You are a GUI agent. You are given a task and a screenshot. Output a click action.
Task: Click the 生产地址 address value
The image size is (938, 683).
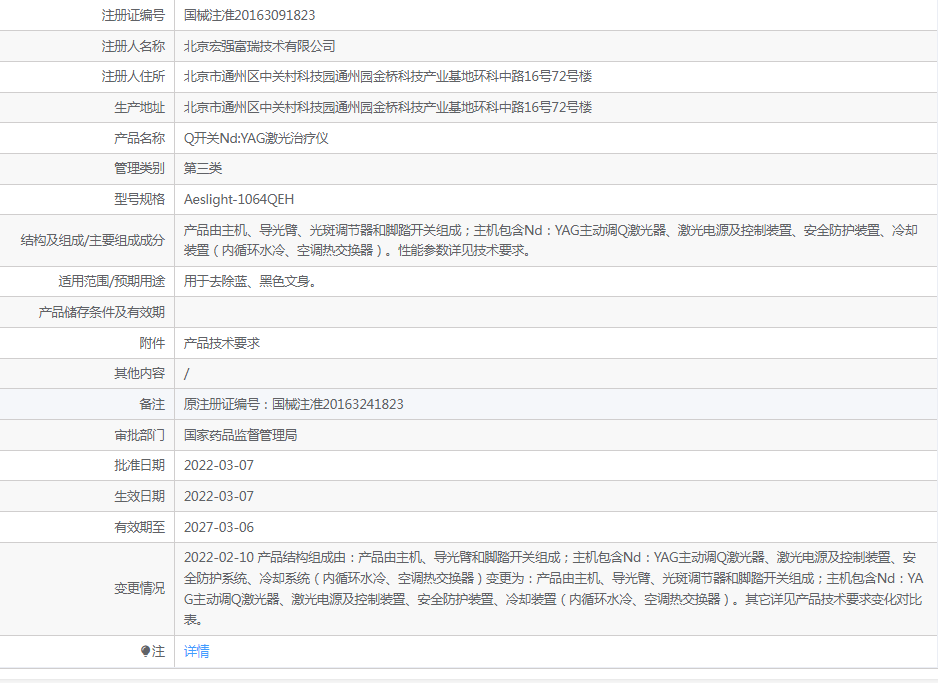click(388, 107)
